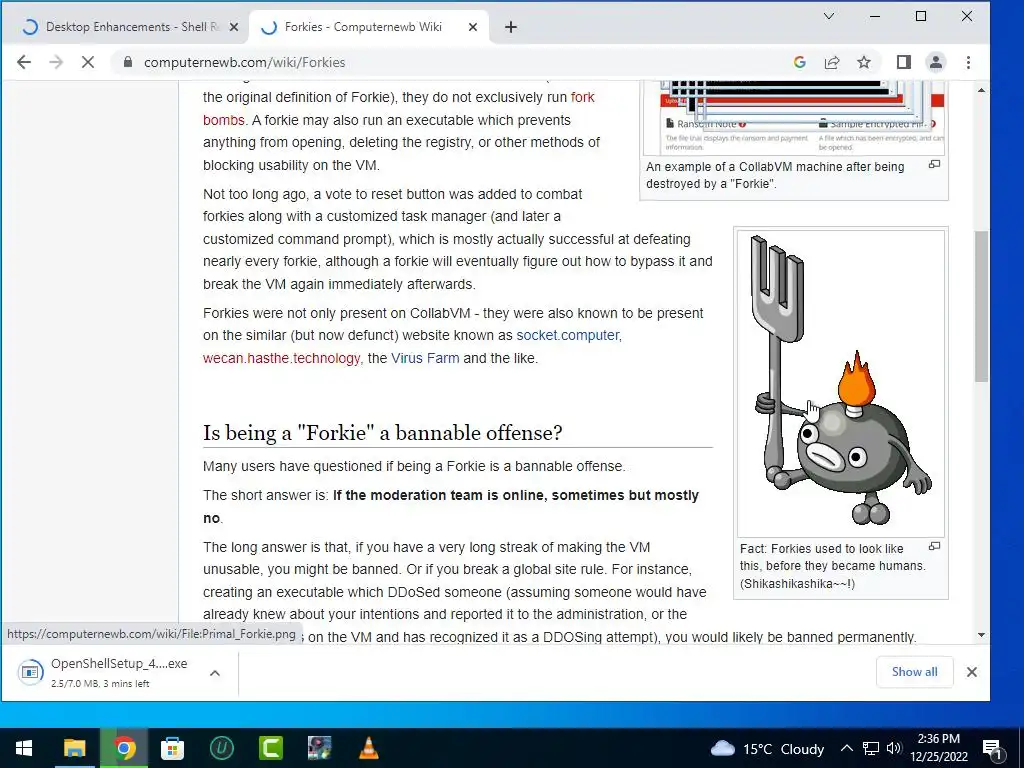Open the Chrome side panel
Image resolution: width=1024 pixels, height=768 pixels.
pyautogui.click(x=904, y=62)
